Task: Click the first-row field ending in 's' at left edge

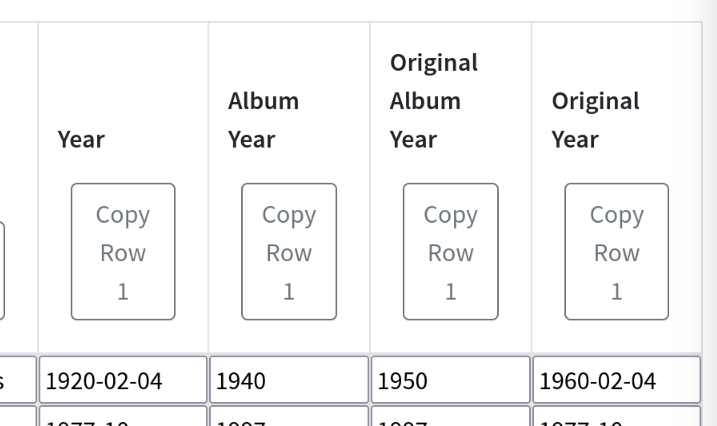Action: 18,380
